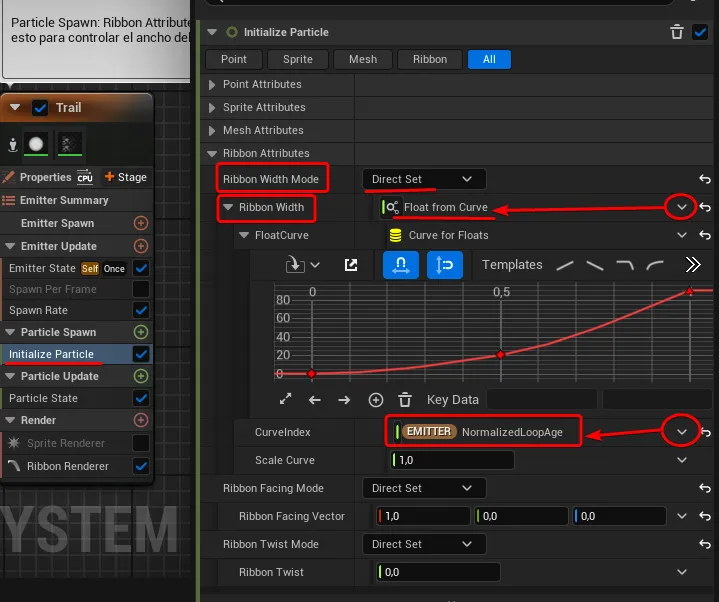This screenshot has height=602, width=719.
Task: Add module to Emitter Update
Action: tap(141, 246)
